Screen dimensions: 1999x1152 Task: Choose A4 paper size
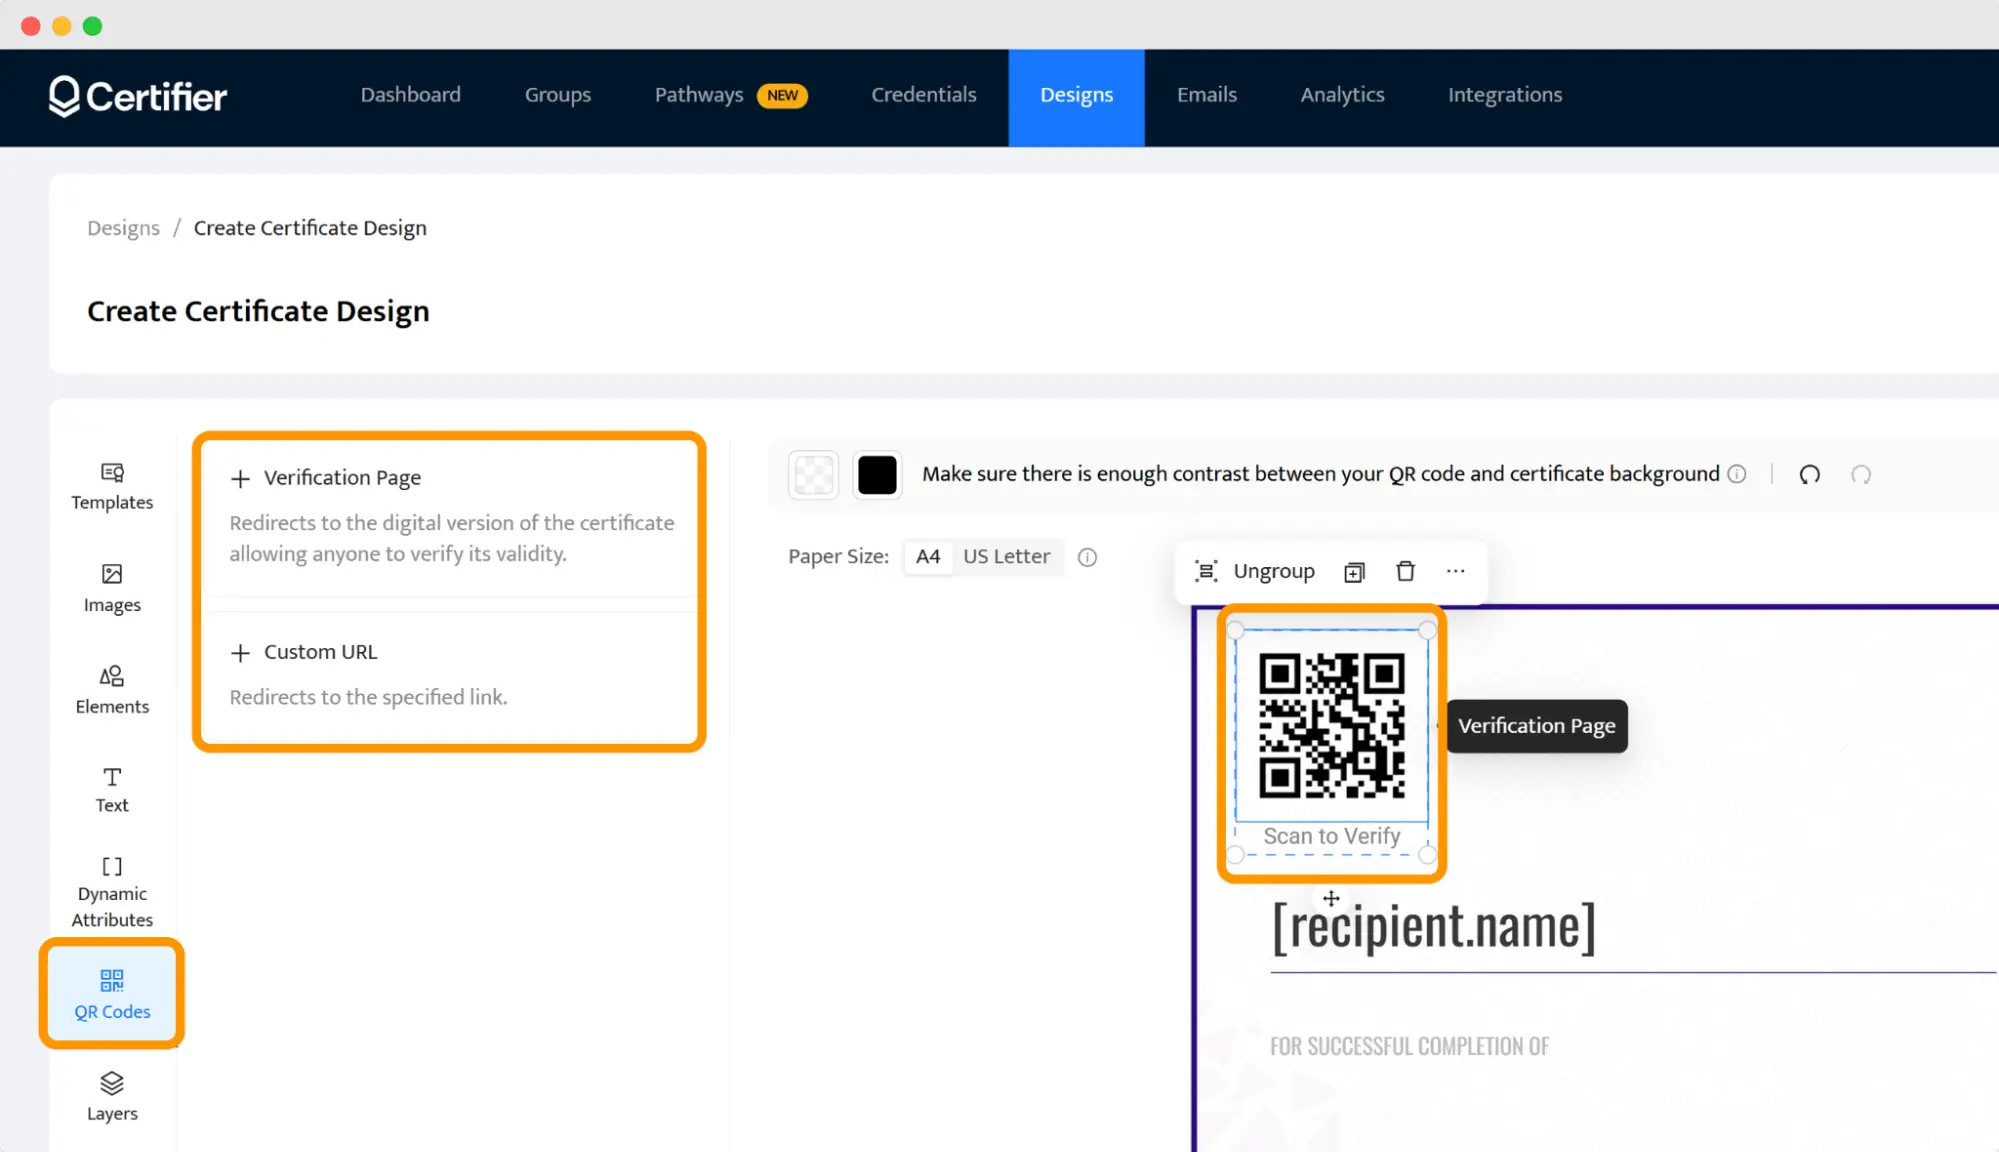(x=928, y=556)
